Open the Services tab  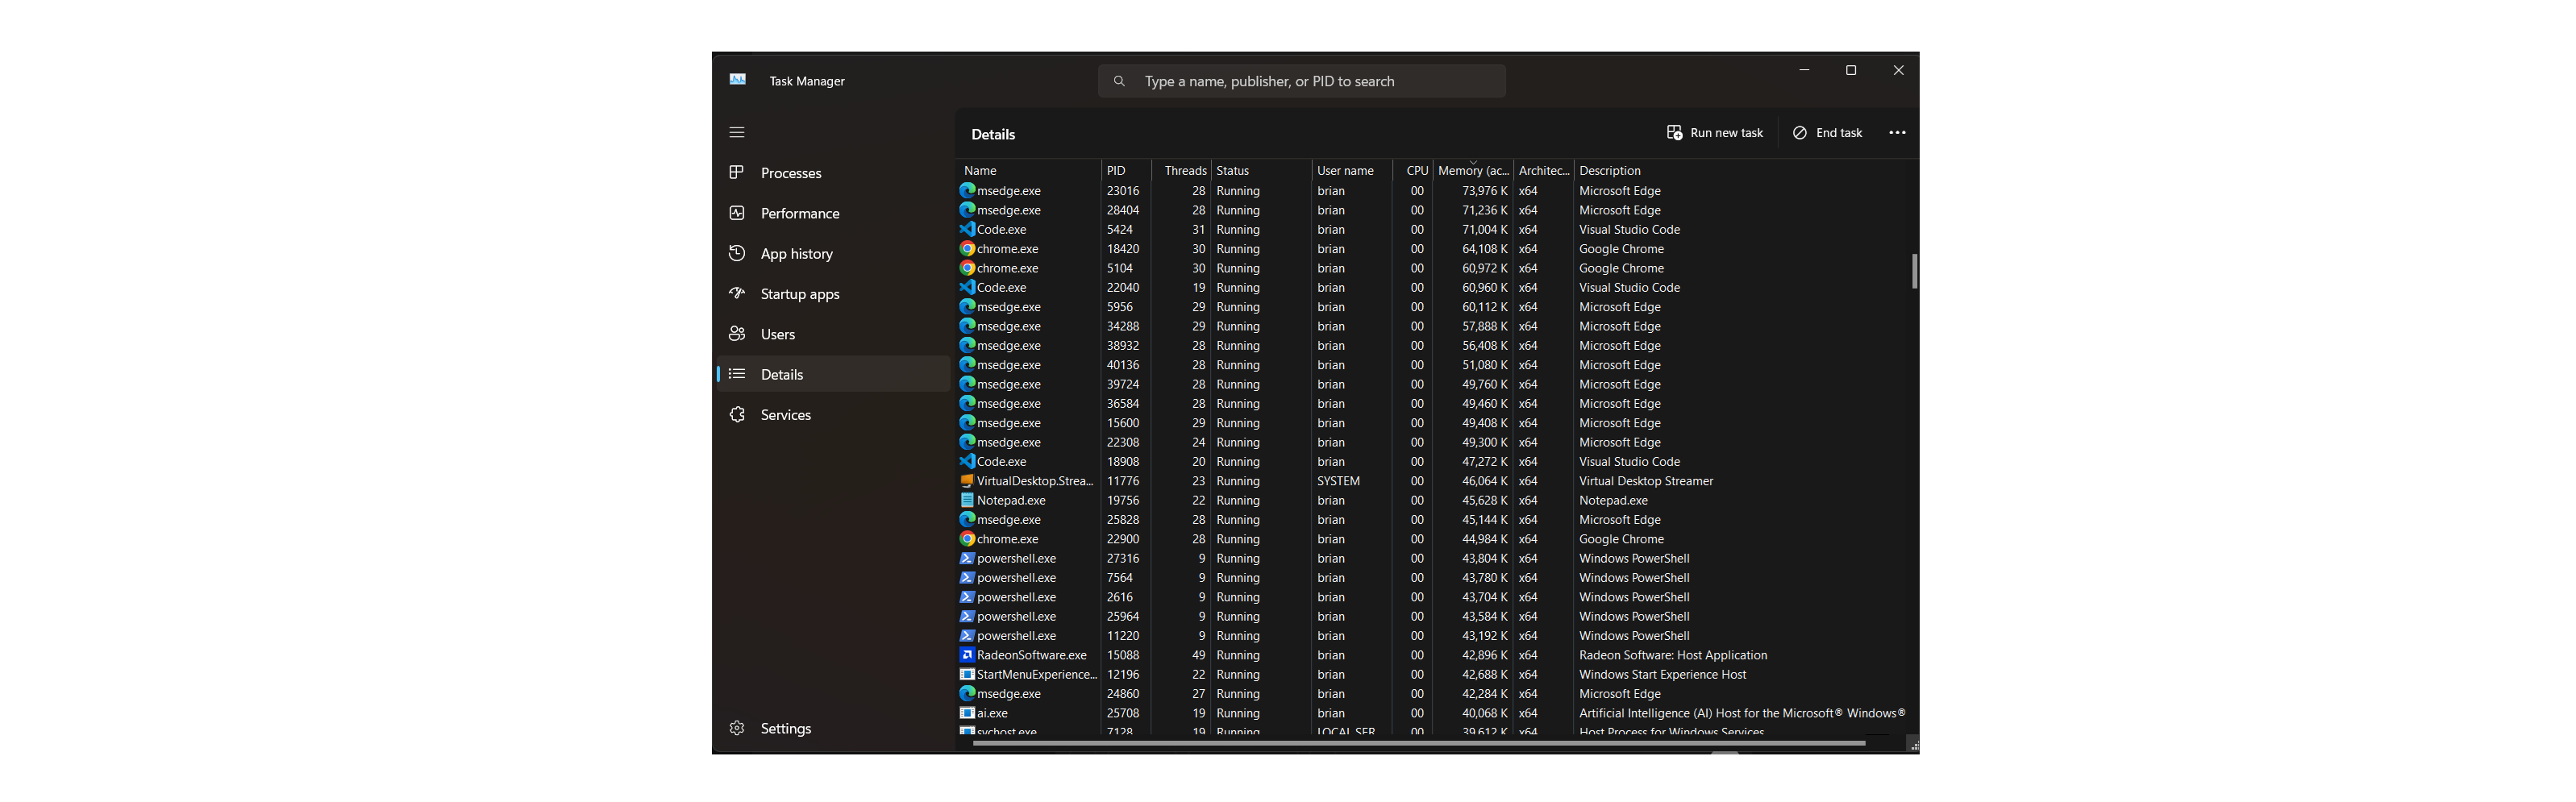(x=833, y=414)
